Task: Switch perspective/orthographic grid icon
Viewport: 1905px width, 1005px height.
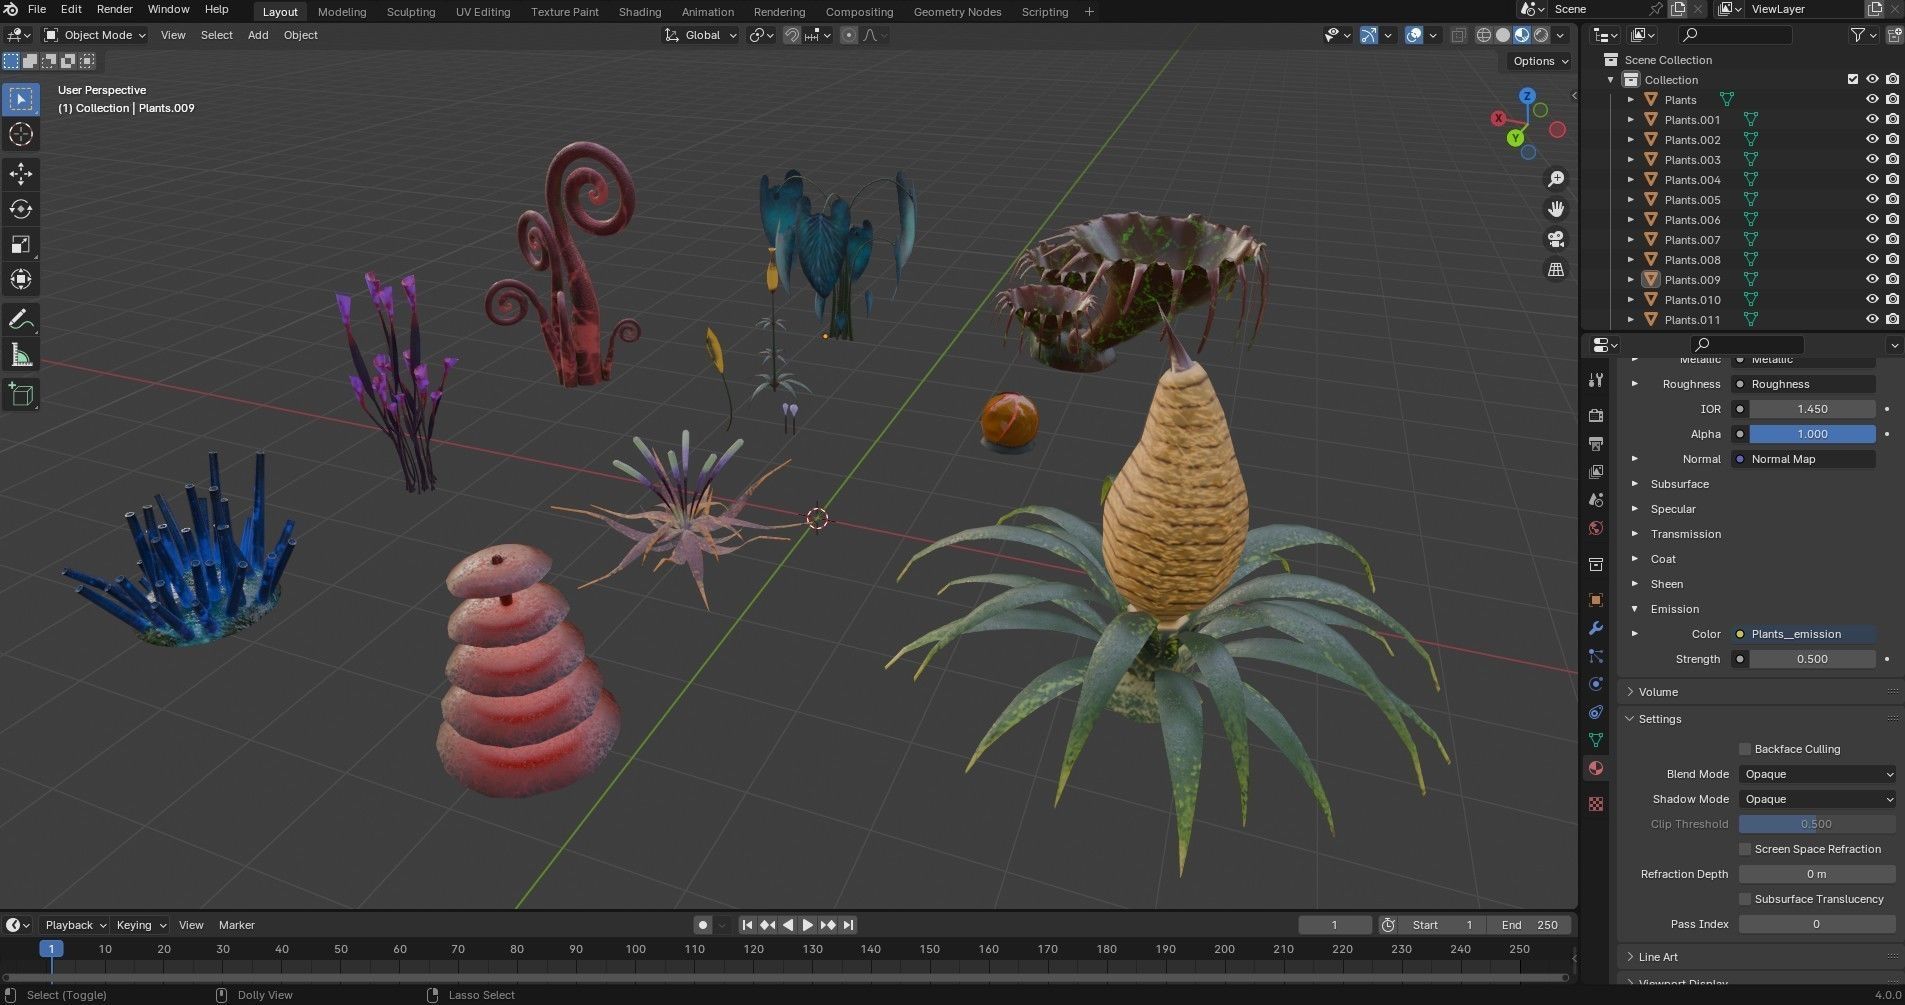Action: click(x=1556, y=269)
